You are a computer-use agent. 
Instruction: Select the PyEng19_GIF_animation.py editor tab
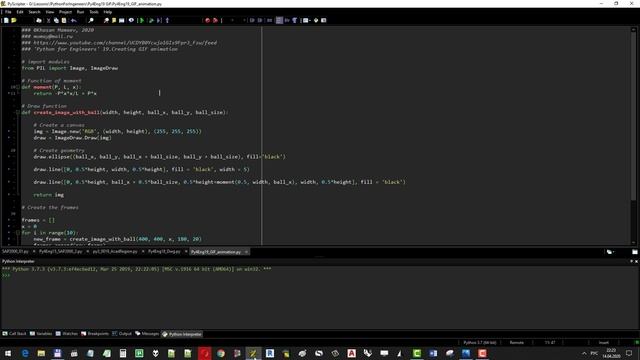pos(216,252)
